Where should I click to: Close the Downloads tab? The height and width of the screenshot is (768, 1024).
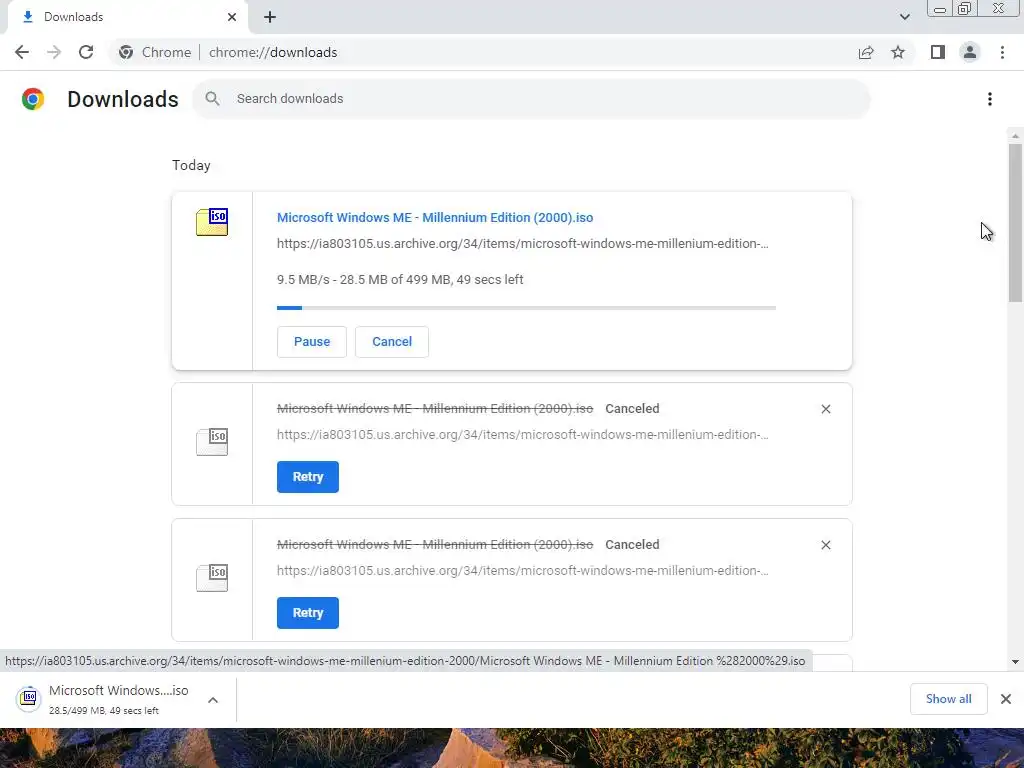pyautogui.click(x=232, y=17)
